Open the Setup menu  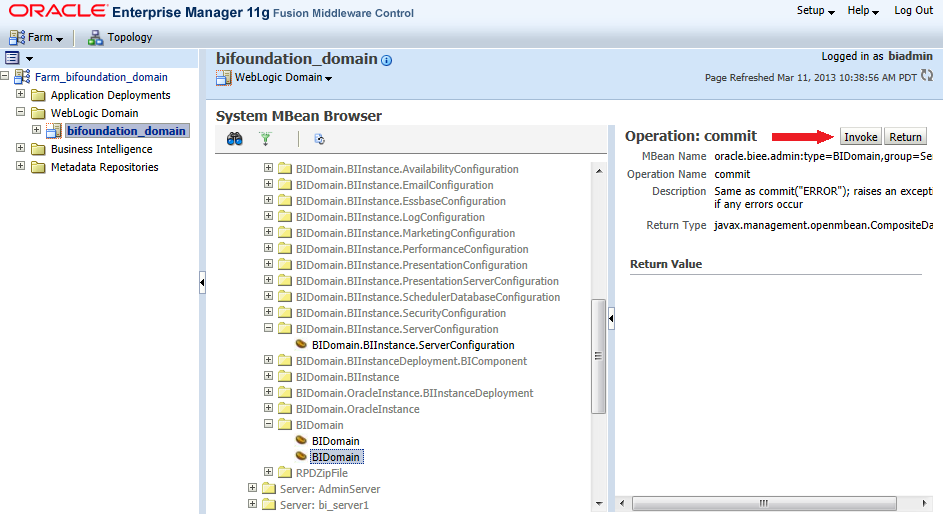coord(816,11)
